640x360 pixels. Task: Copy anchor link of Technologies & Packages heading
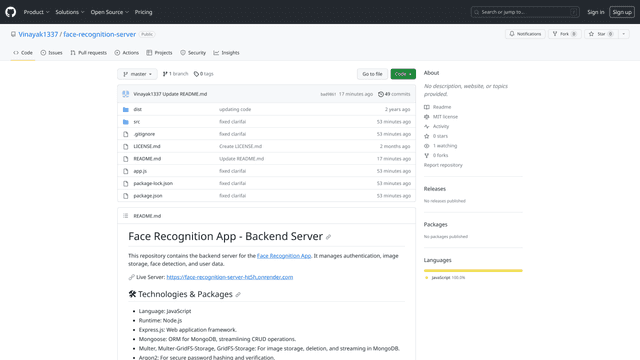coord(238,295)
